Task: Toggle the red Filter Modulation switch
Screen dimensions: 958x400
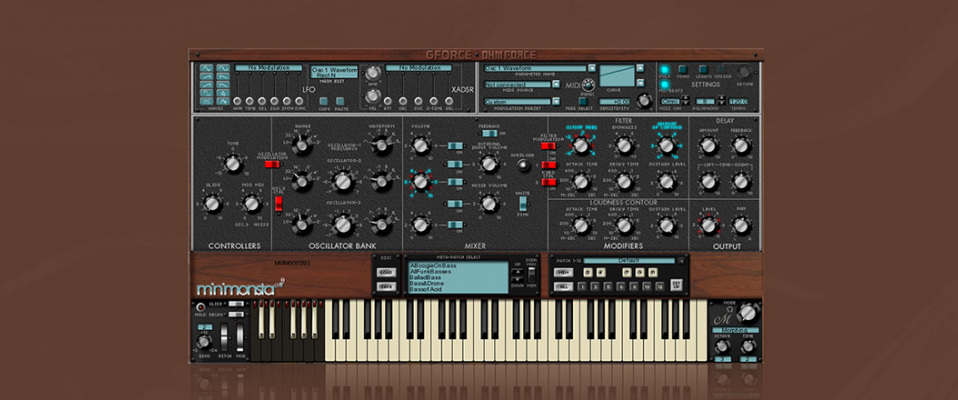Action: [x=549, y=145]
